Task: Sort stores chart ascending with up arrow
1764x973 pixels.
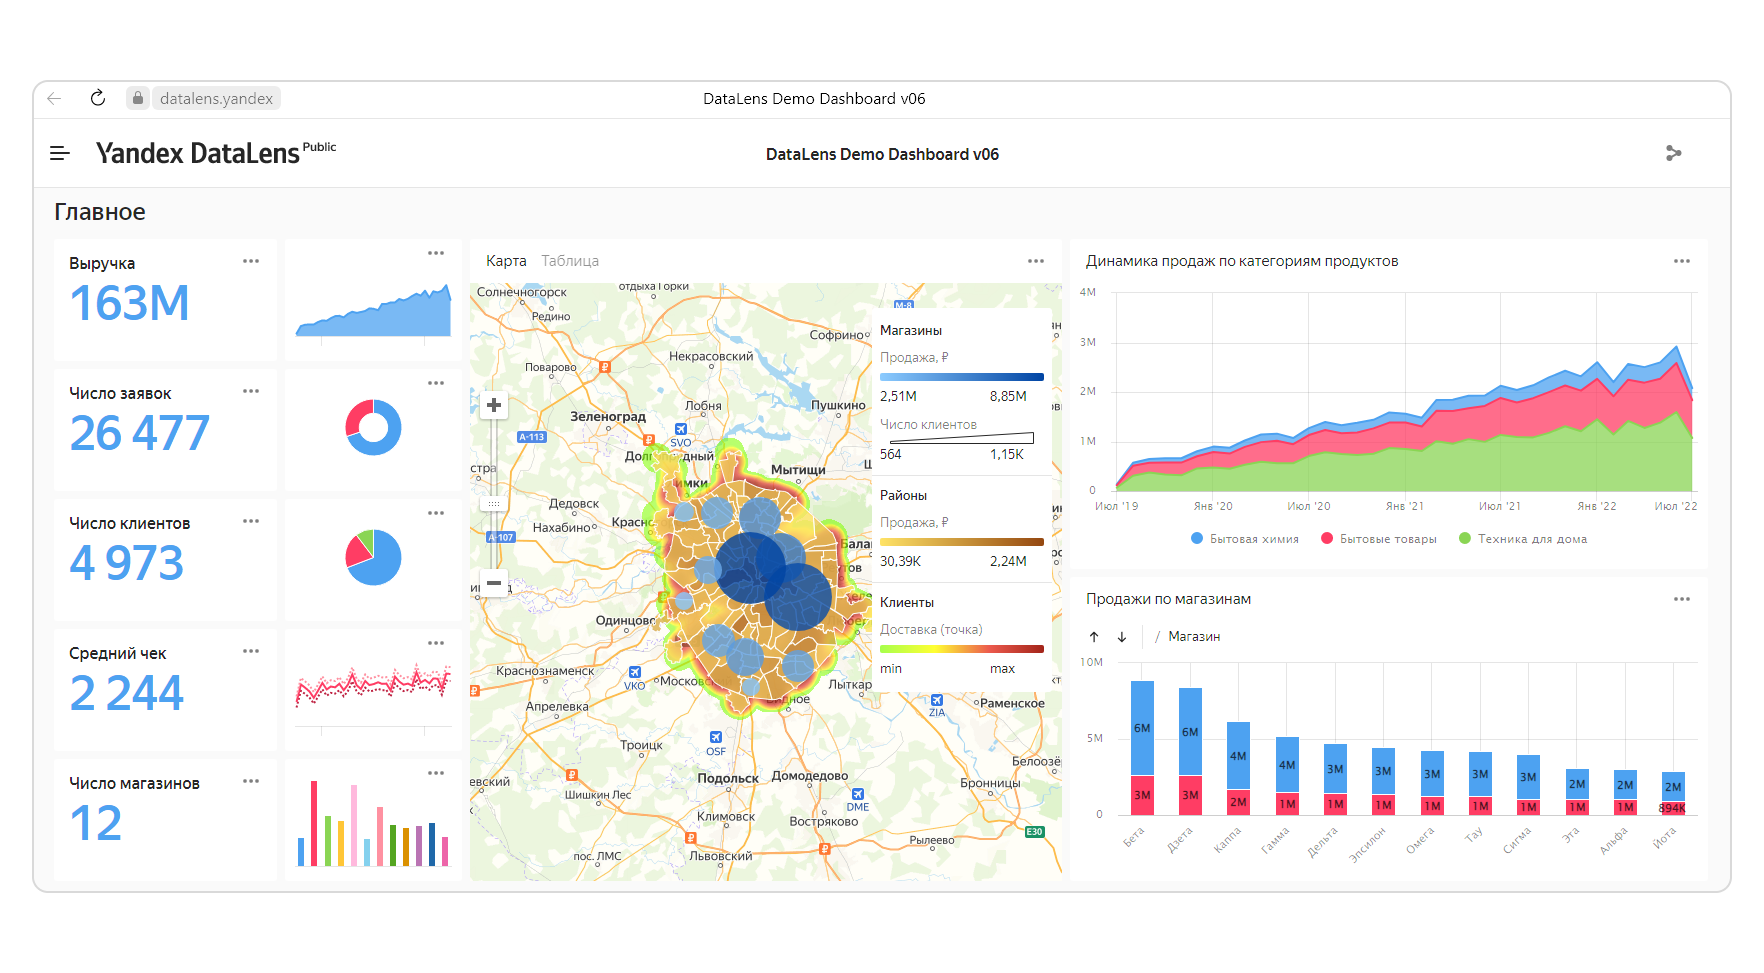Action: 1094,637
